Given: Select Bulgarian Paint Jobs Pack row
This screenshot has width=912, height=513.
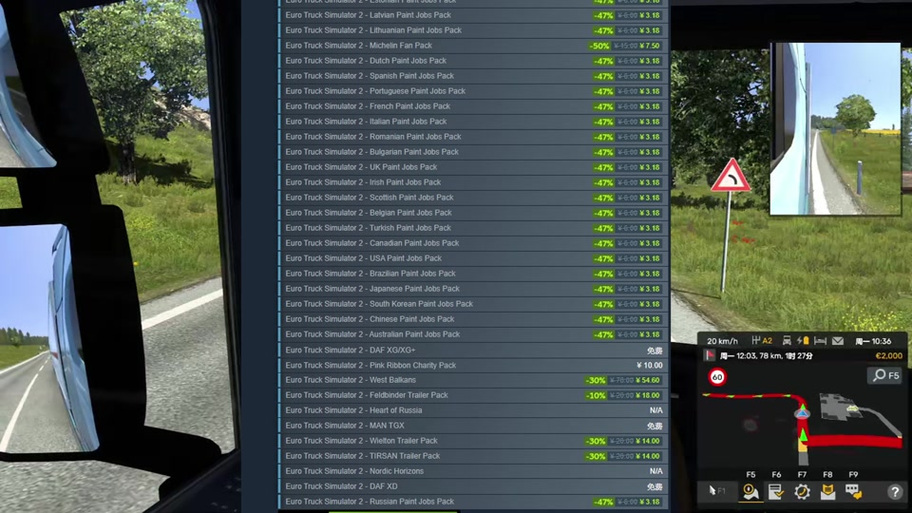Looking at the screenshot, I should 473,152.
